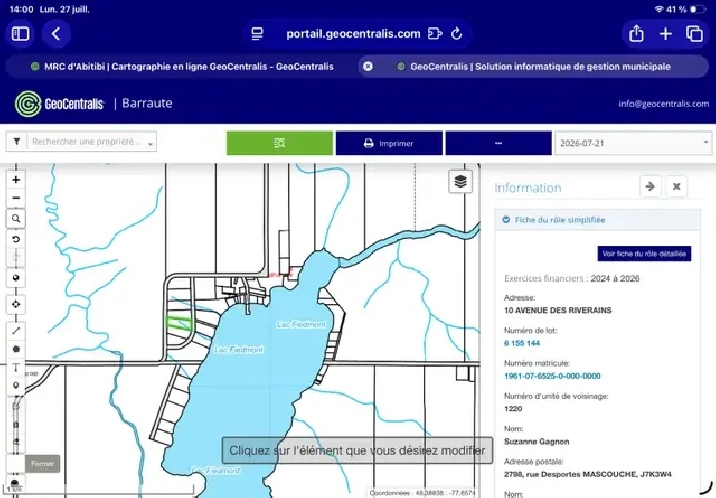Screen dimensions: 716x498
Task: Select the magnifier zoom-to-area tool
Action: 16,219
